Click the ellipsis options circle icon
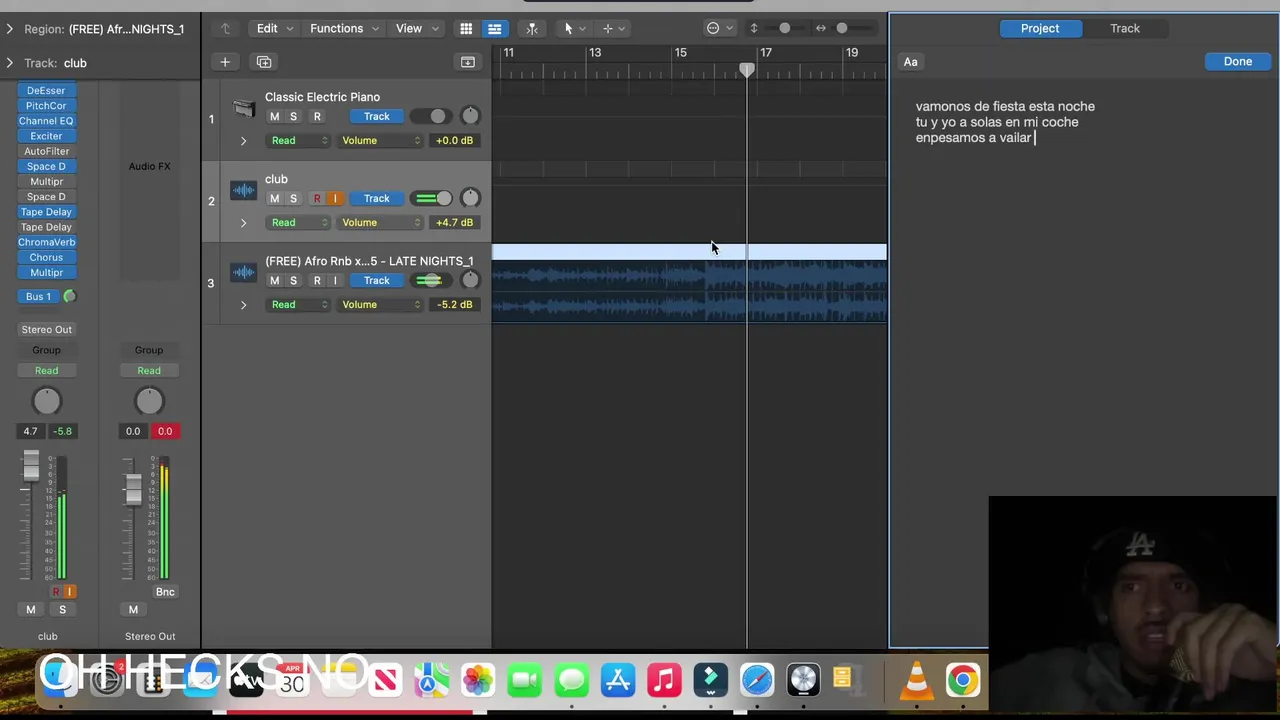 click(713, 28)
